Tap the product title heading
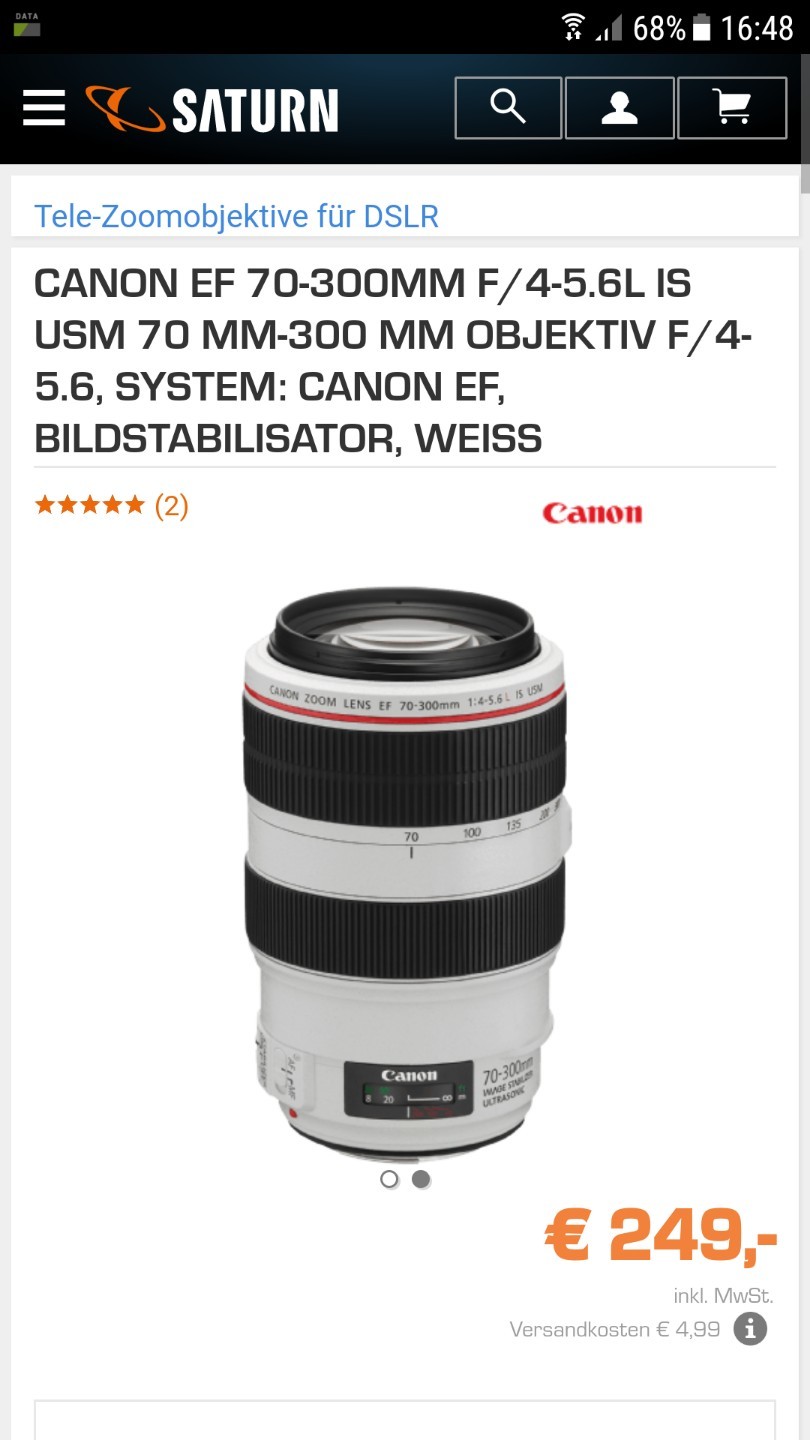This screenshot has height=1440, width=810. (x=394, y=361)
